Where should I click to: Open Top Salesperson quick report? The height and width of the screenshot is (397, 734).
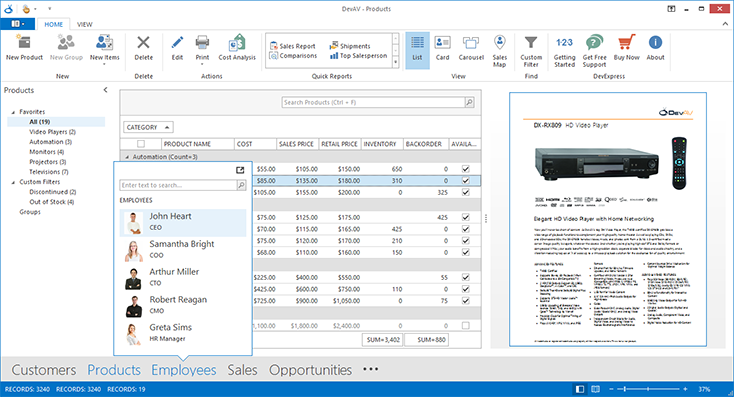[359, 56]
